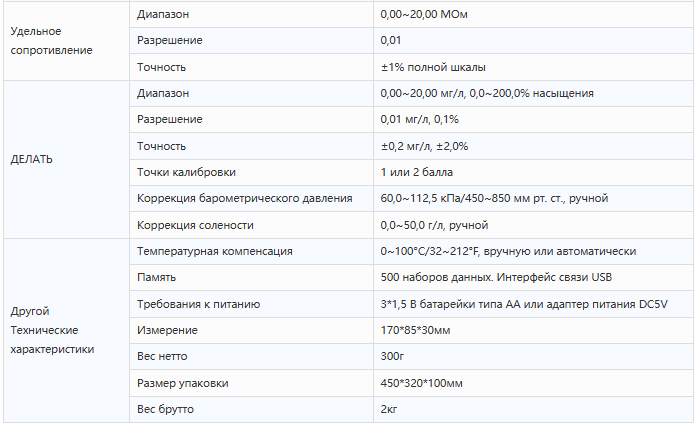The height and width of the screenshot is (429, 698).
Task: Click the "Вес брутто" label
Action: 165,409
